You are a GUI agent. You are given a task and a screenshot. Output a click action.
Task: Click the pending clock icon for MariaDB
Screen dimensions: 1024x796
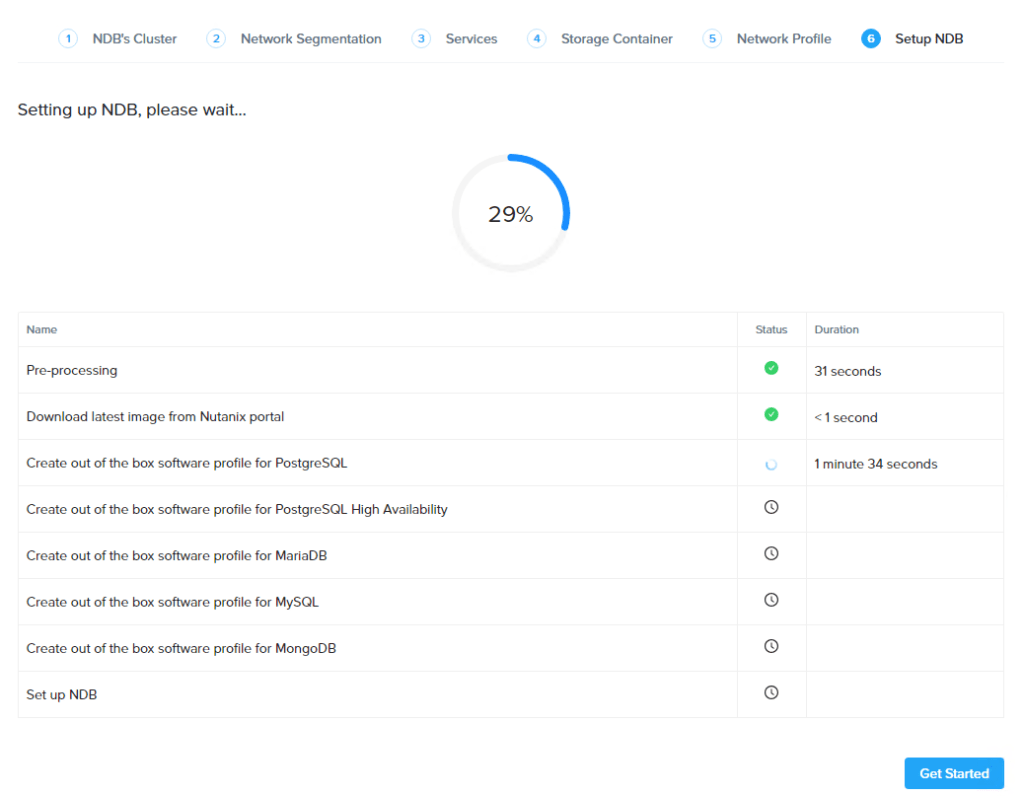coord(771,553)
